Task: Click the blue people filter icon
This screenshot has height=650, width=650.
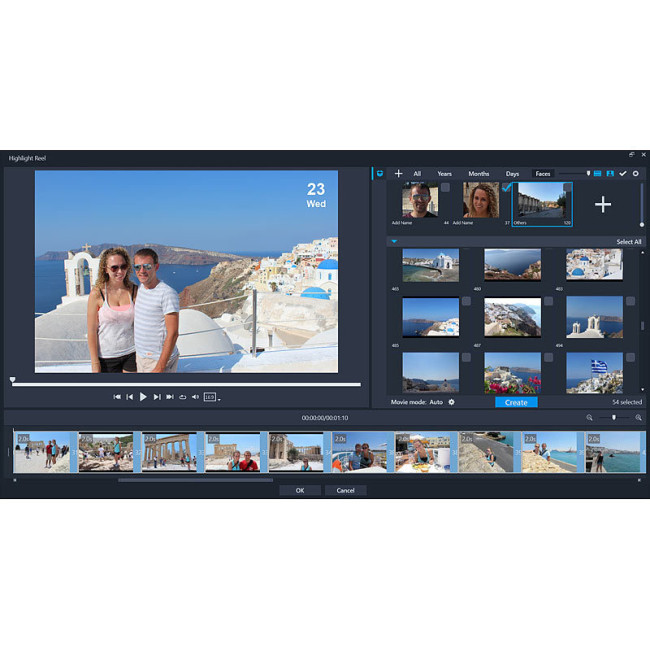Action: pyautogui.click(x=610, y=173)
